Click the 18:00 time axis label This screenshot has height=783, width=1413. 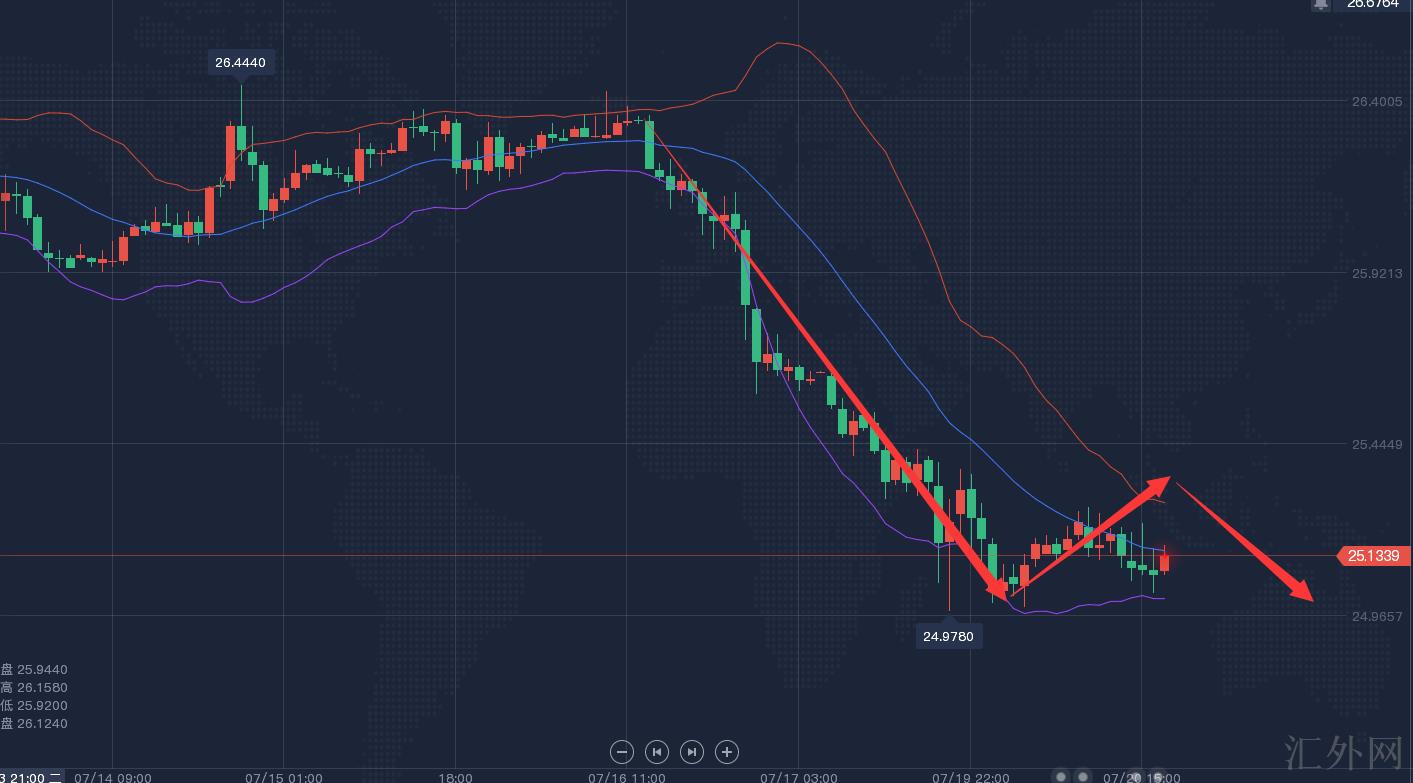[x=455, y=777]
